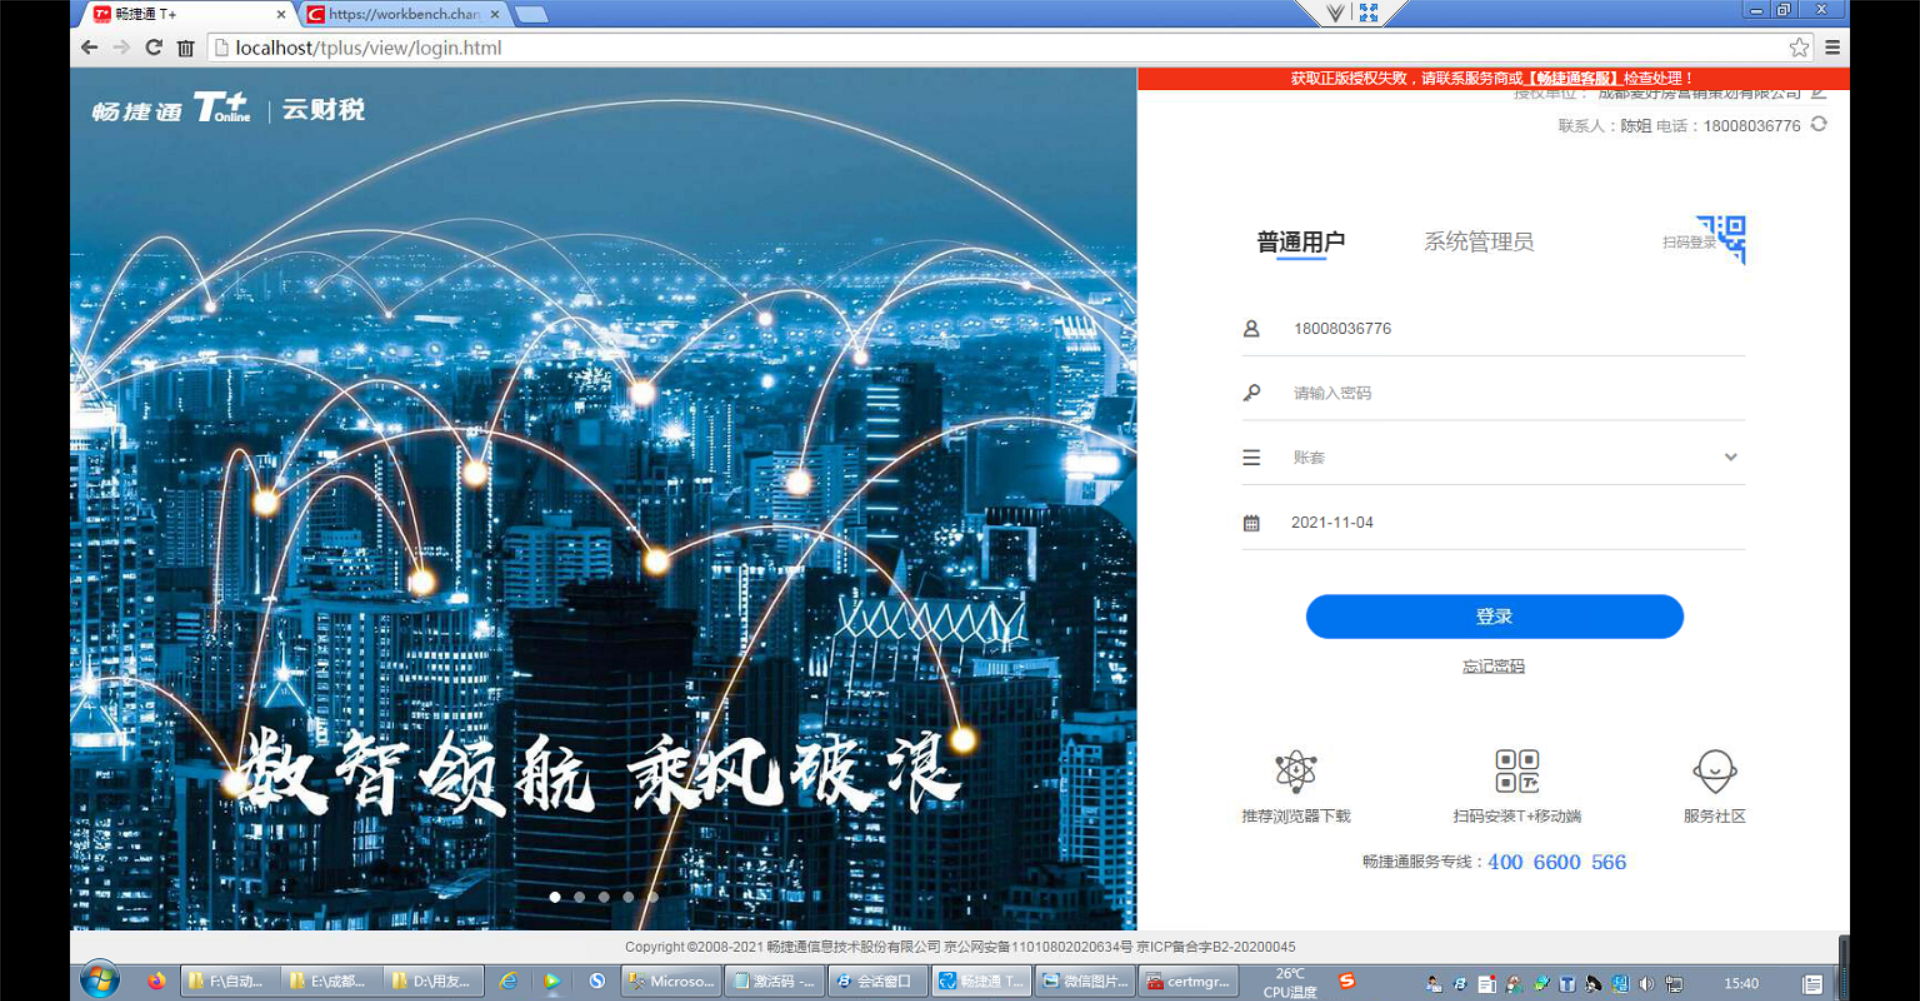Click the 忘记密码 link

click(1493, 666)
